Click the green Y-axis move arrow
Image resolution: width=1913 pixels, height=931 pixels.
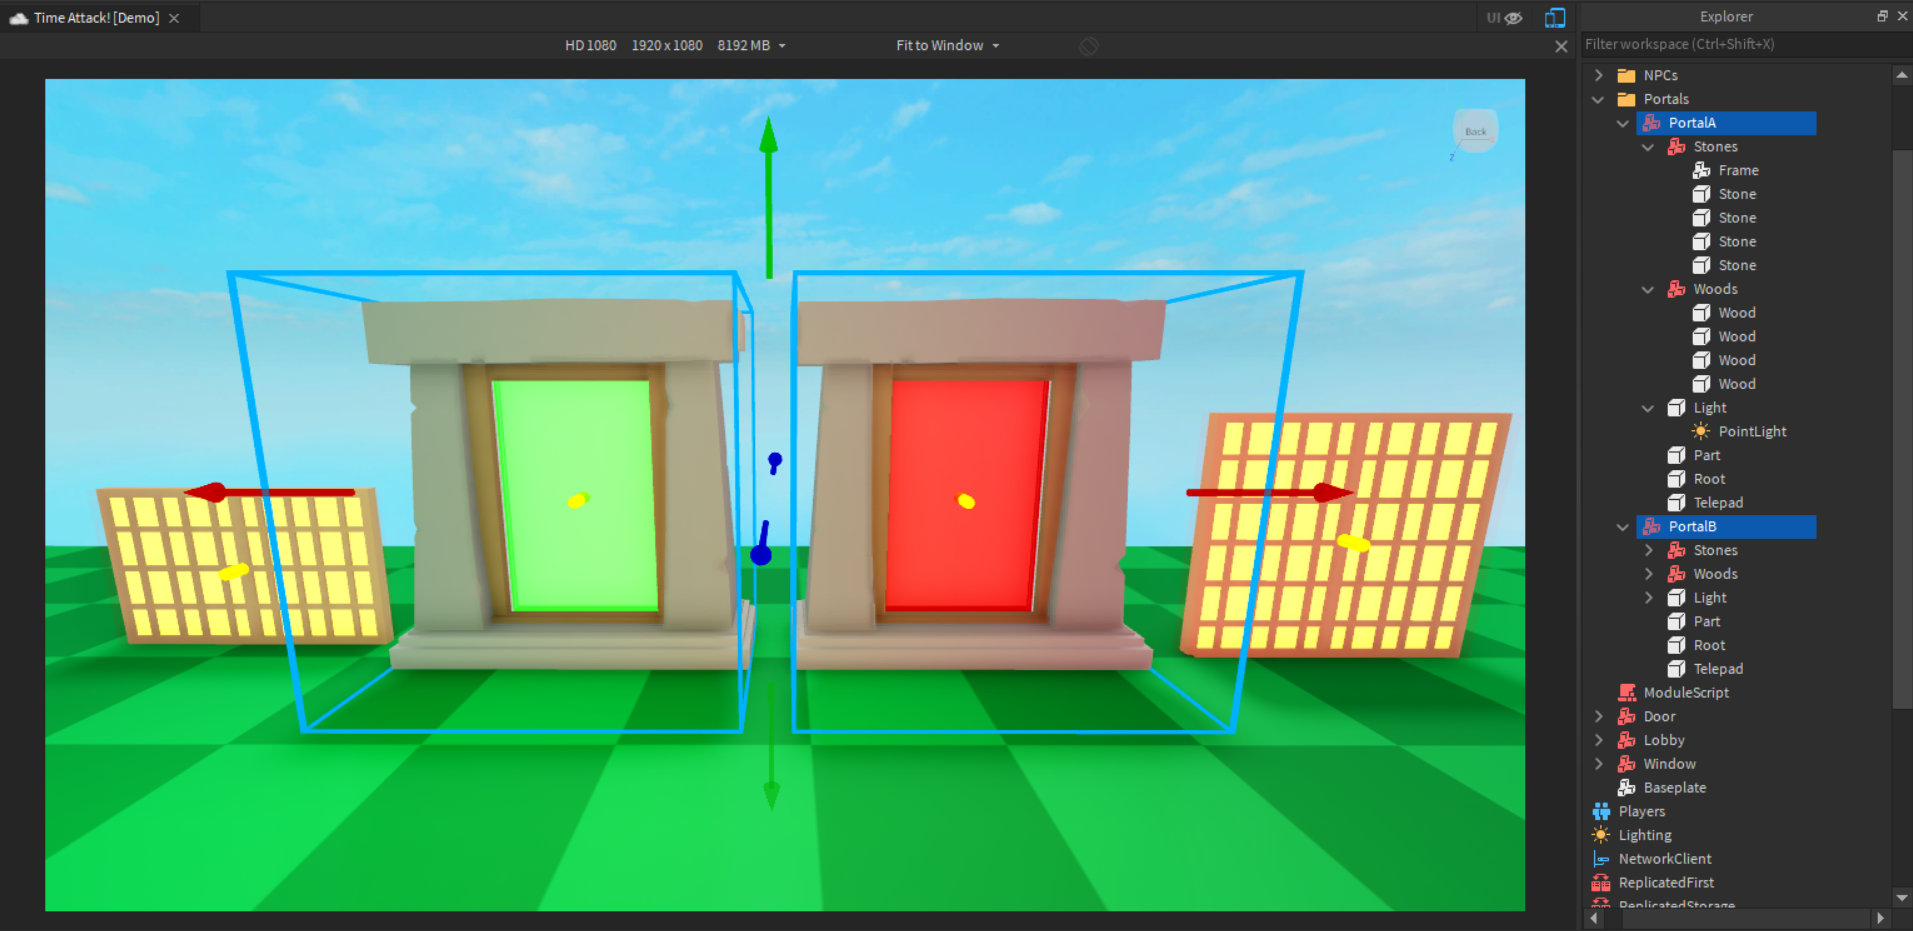[768, 195]
